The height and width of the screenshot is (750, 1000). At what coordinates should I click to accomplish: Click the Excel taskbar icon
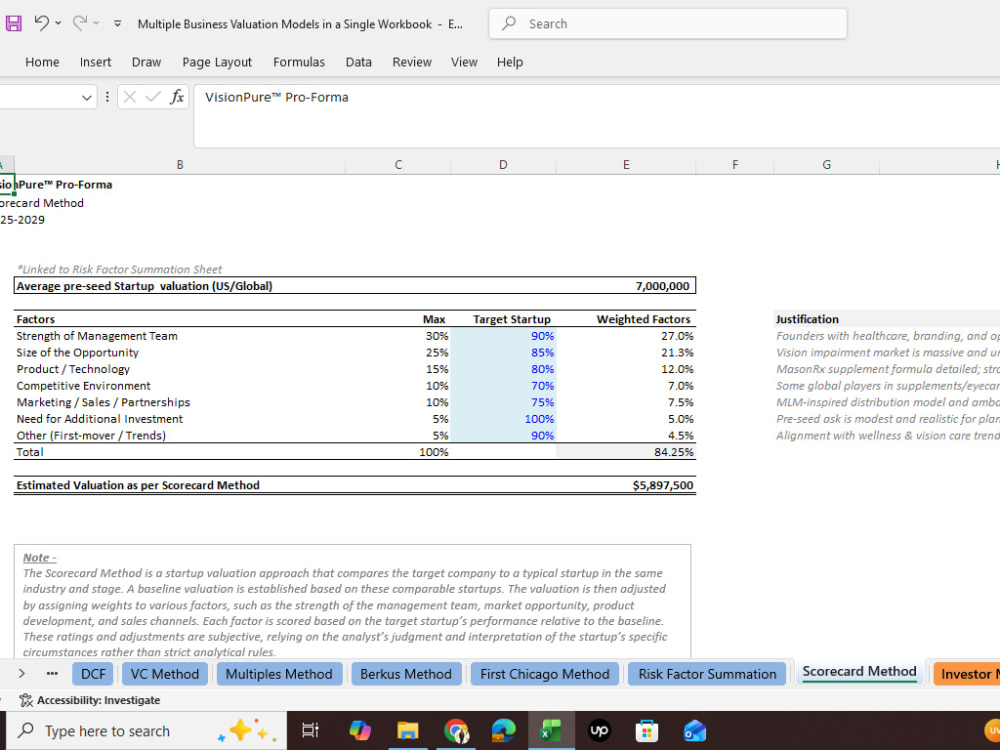[551, 731]
